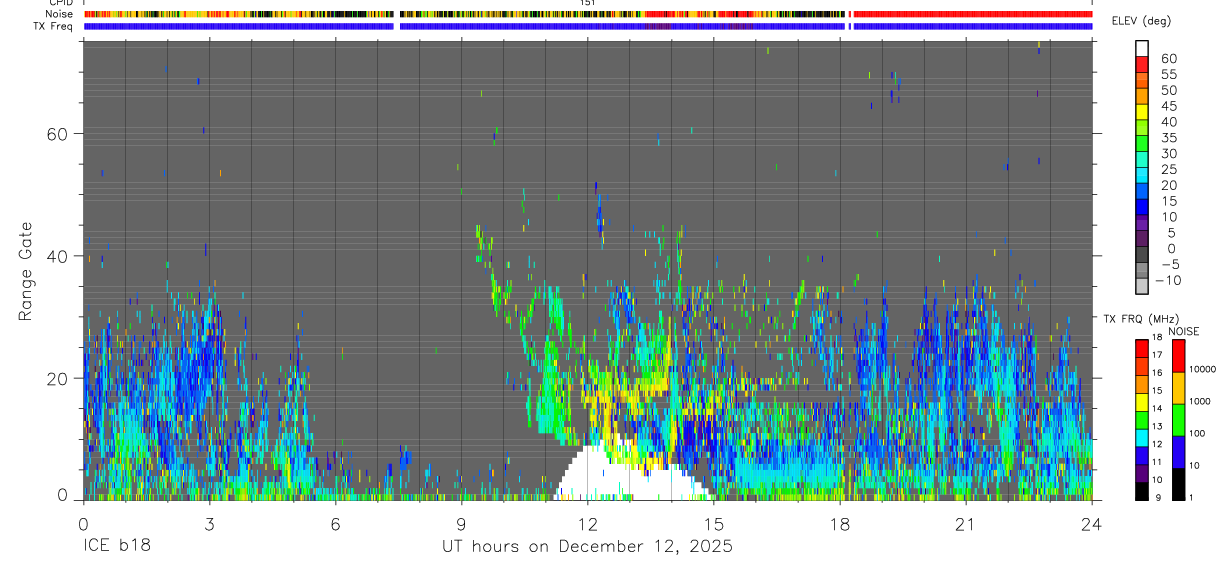
Task: Click the 12 tick label on UT hours axis
Action: coord(588,524)
